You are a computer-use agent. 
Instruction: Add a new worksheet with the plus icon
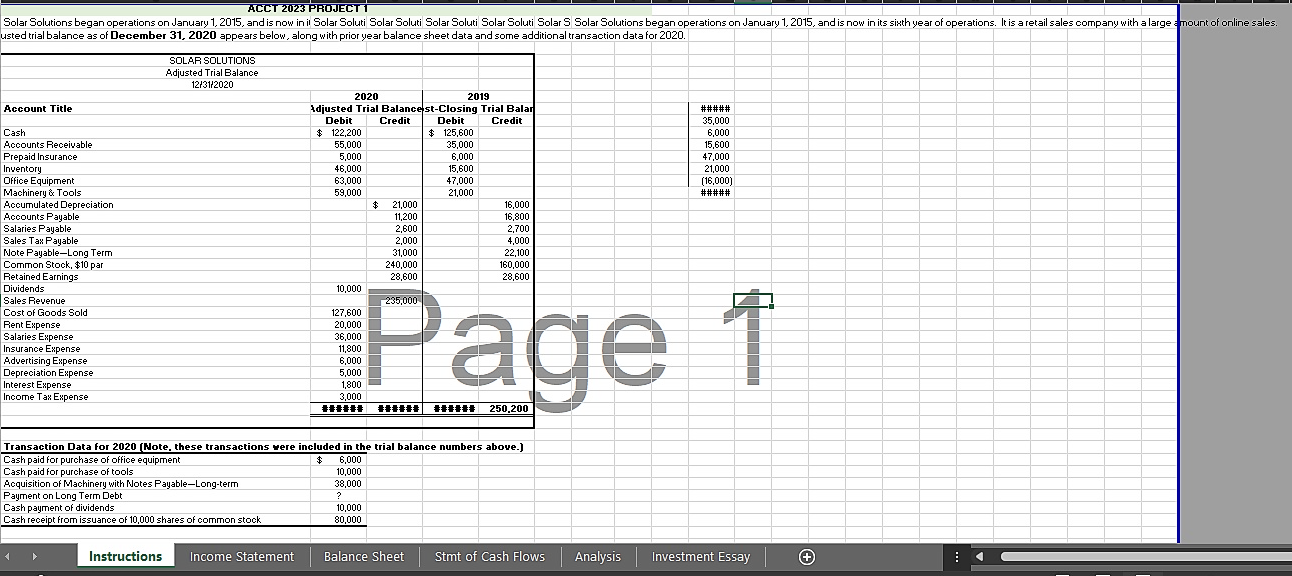(x=806, y=556)
